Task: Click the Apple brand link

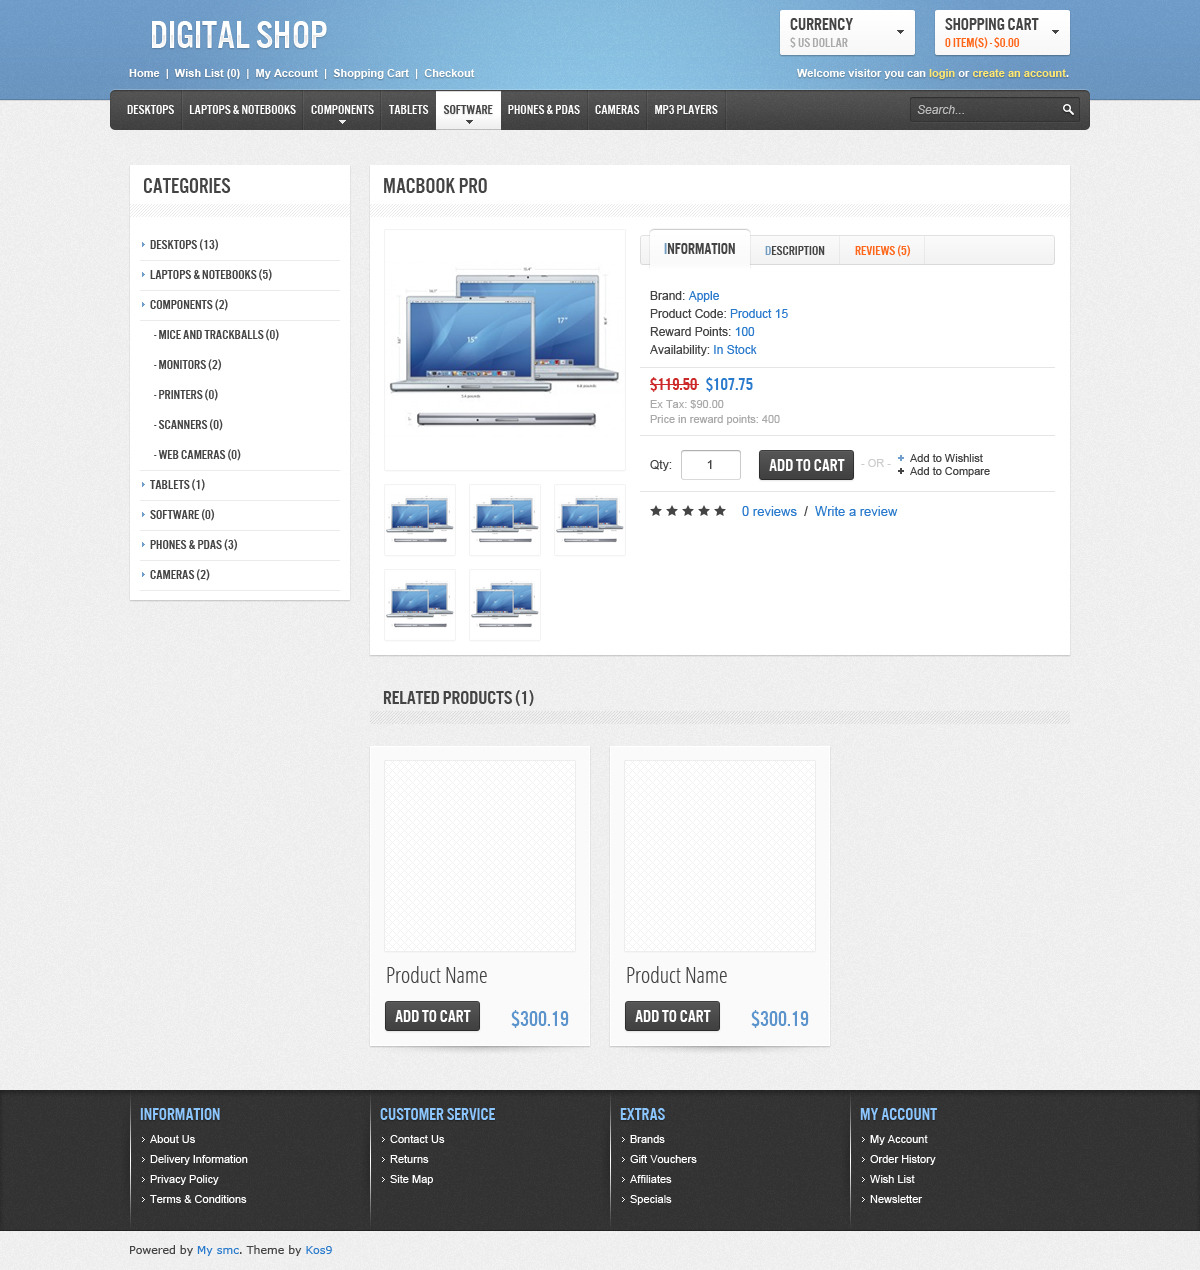Action: tap(704, 296)
